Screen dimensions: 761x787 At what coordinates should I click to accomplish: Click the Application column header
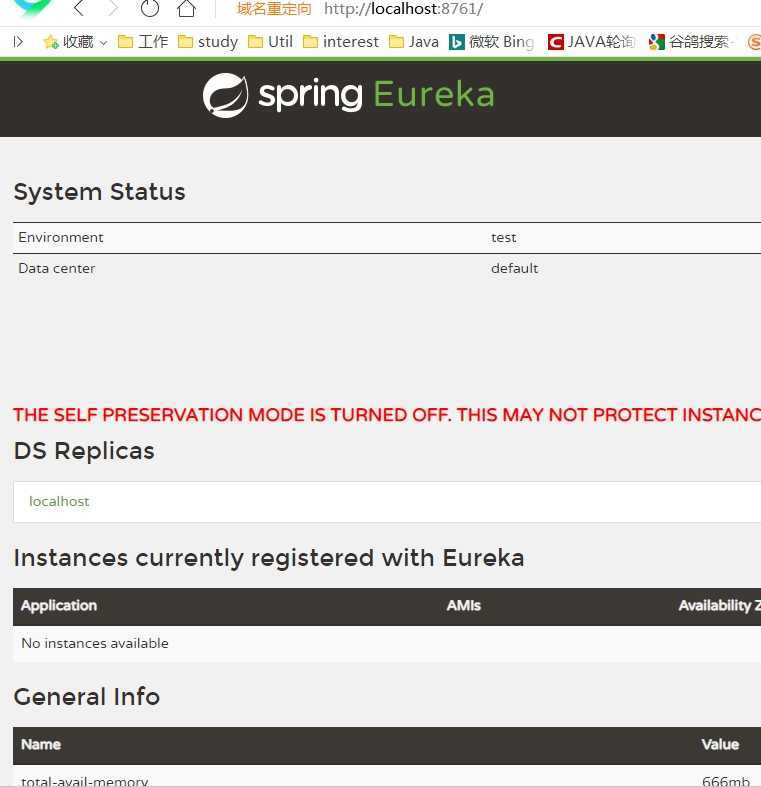coord(59,606)
